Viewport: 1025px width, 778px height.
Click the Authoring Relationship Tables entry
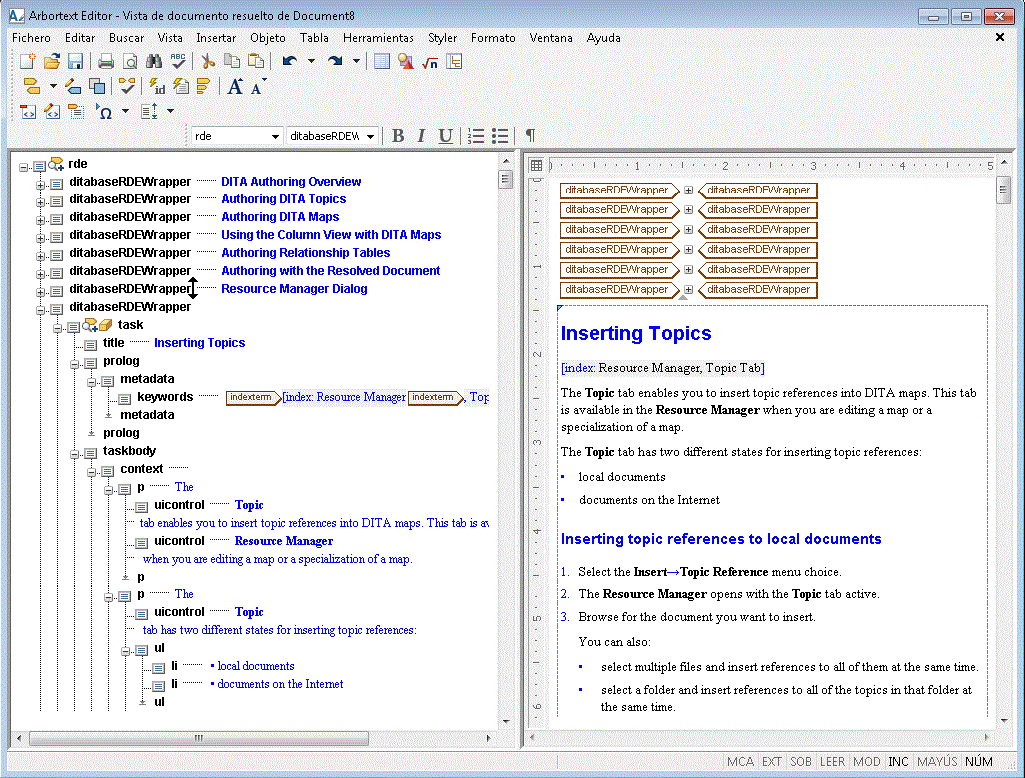pos(305,253)
